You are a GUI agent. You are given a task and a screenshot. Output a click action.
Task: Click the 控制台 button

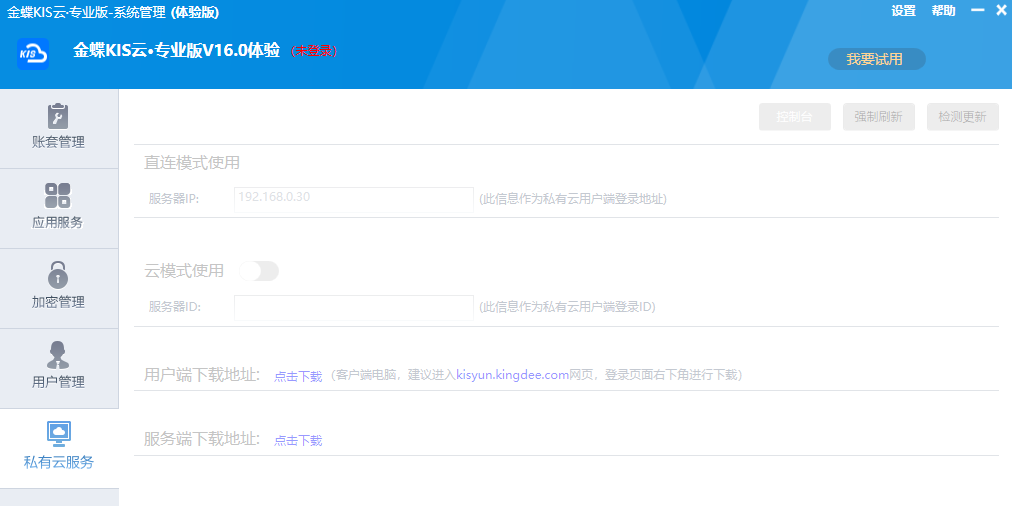point(794,117)
